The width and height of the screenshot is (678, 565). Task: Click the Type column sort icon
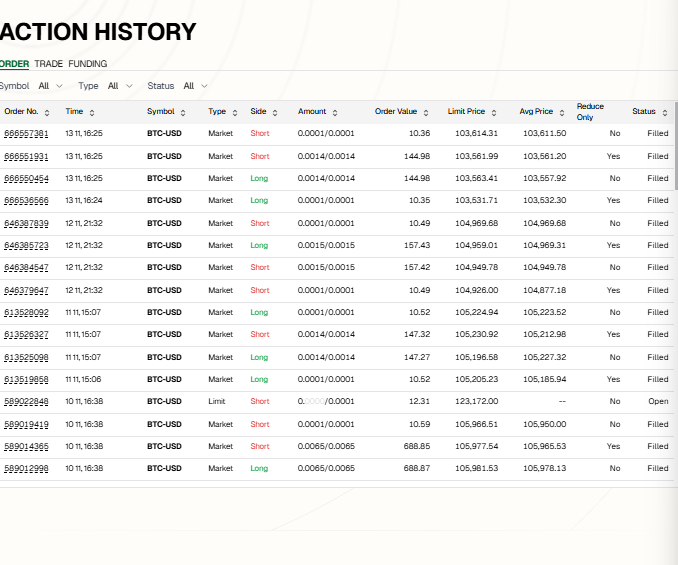(235, 112)
